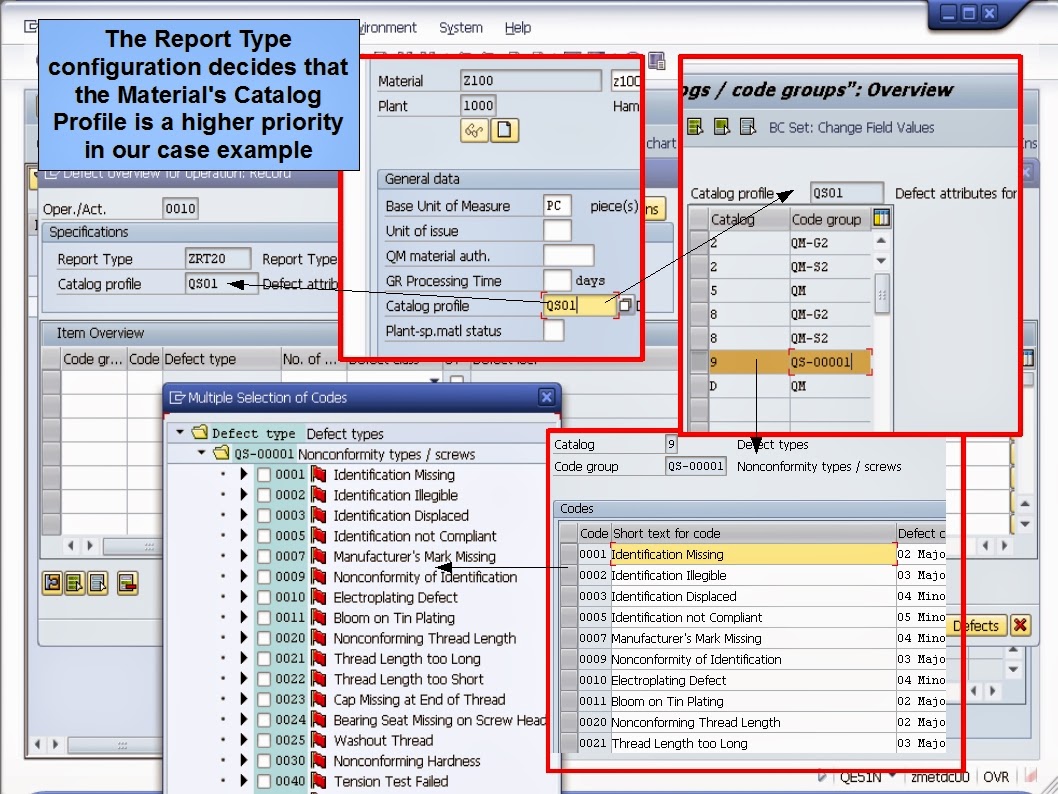Open the Help menu

tap(518, 27)
